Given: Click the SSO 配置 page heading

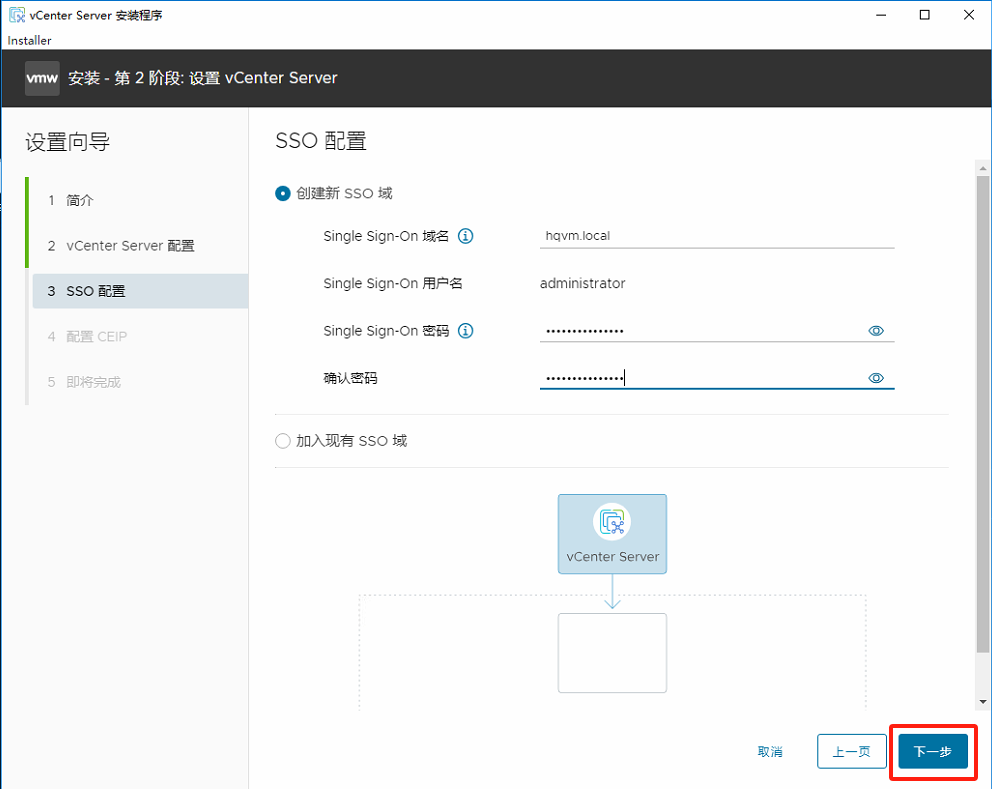Looking at the screenshot, I should tap(321, 141).
